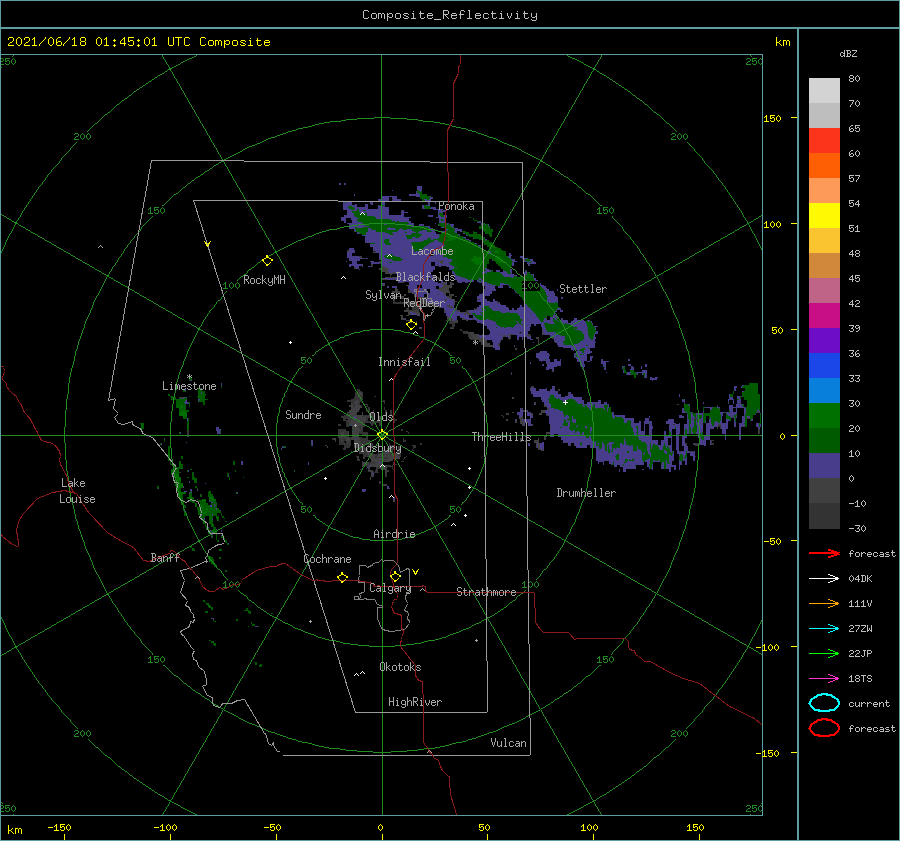Click the Calgary city label
The width and height of the screenshot is (900, 841).
click(x=390, y=588)
